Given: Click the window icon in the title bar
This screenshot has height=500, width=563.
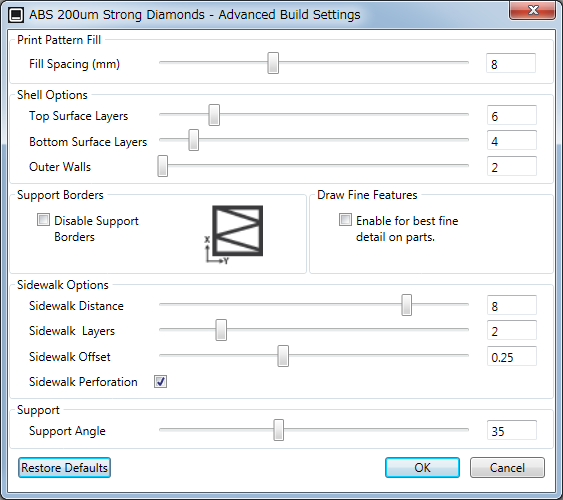Looking at the screenshot, I should (16, 15).
